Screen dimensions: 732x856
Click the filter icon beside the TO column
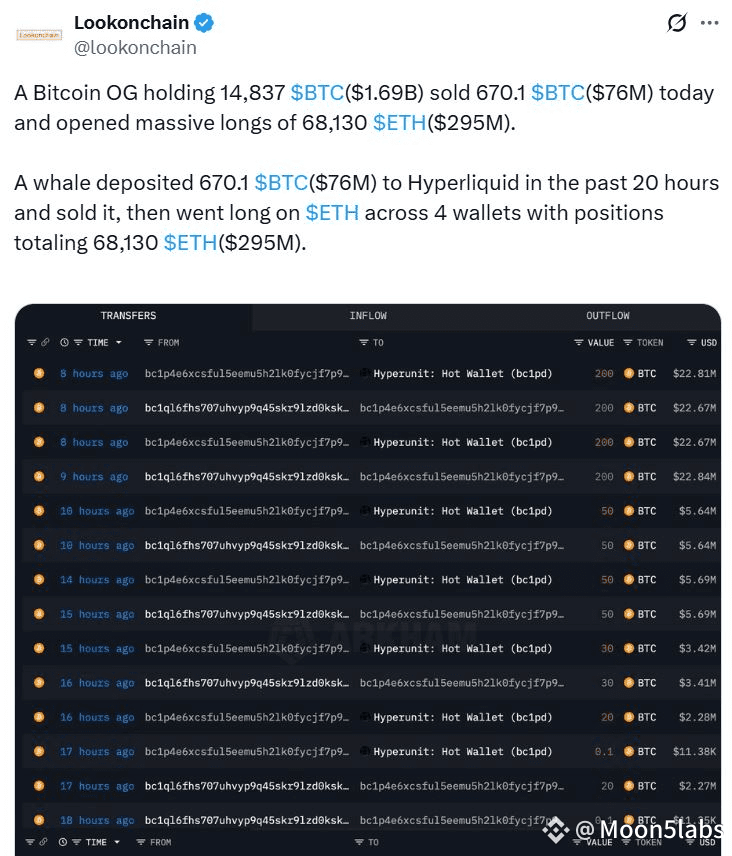click(364, 342)
